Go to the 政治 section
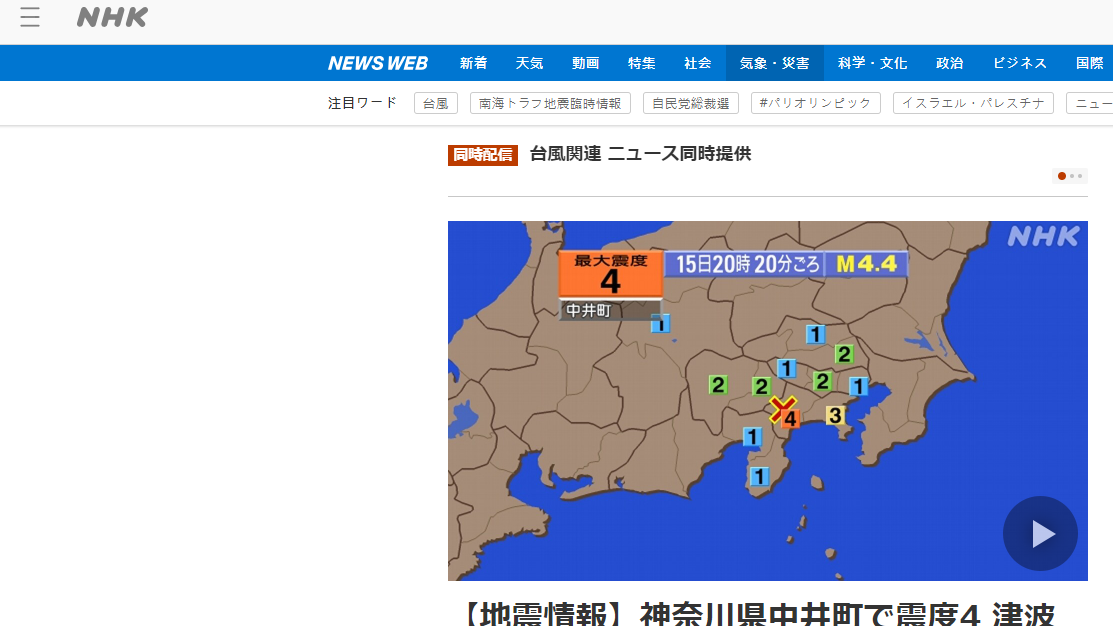This screenshot has height=626, width=1113. [949, 63]
